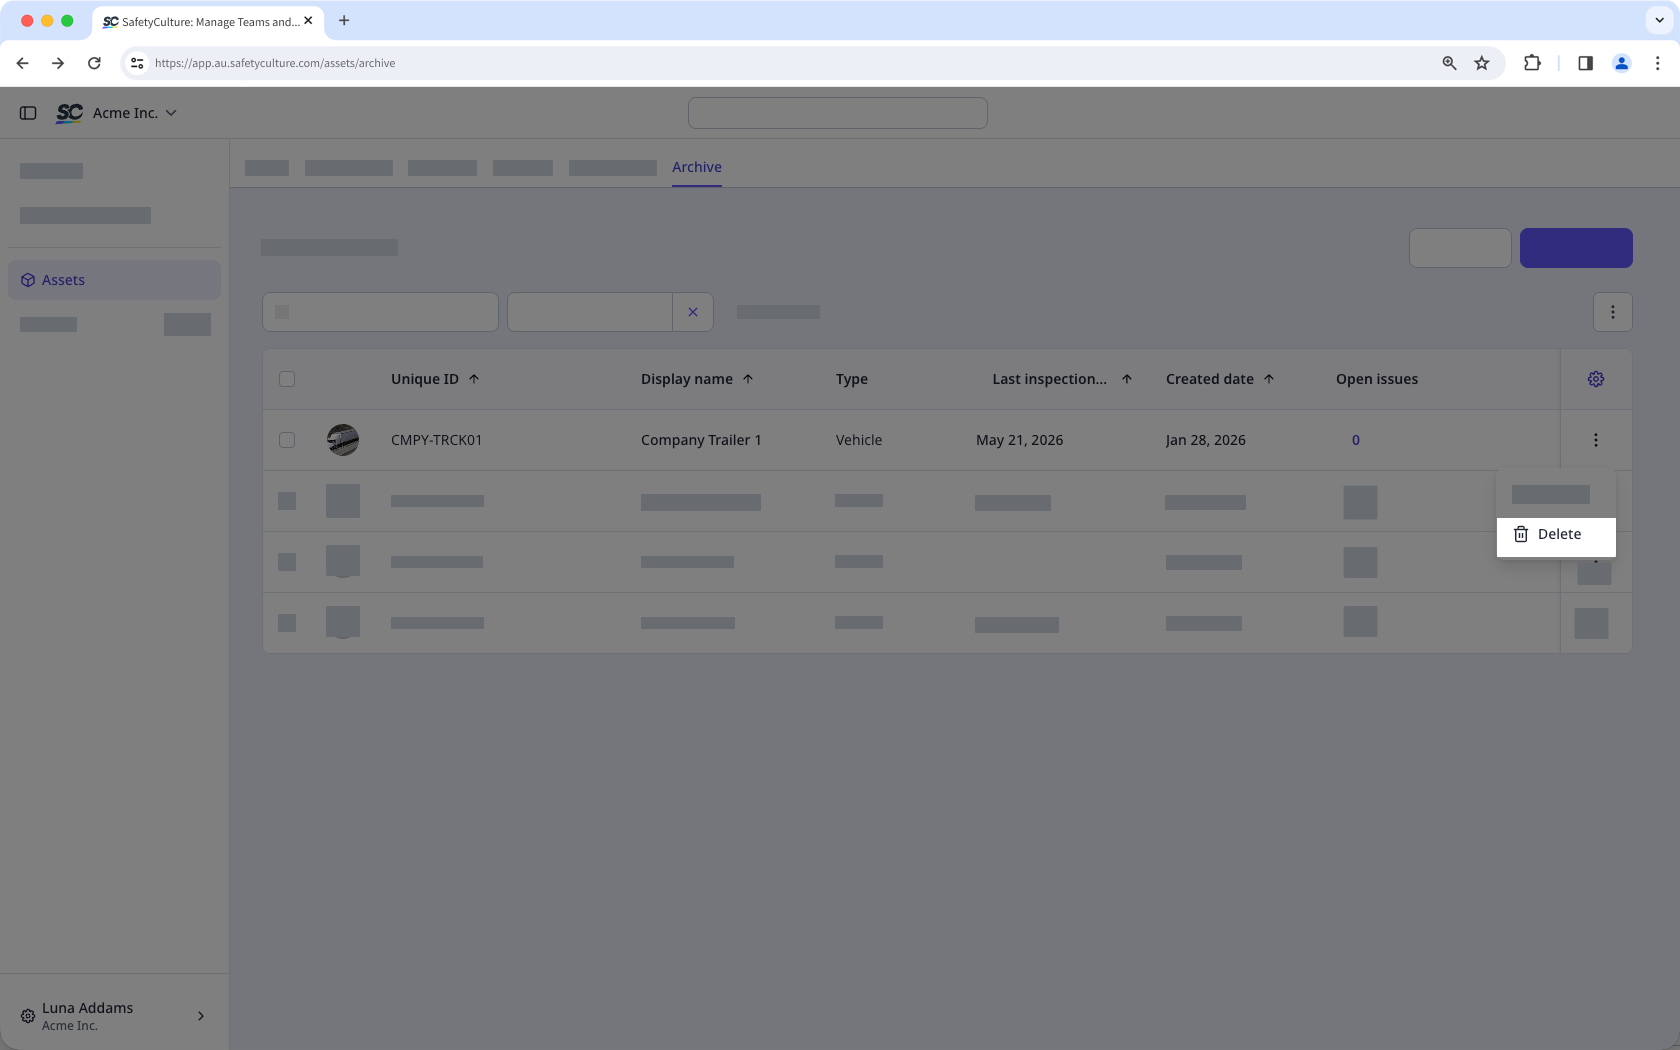Click the settings gear beside Luna Addams
Screen dimensions: 1680x1050
point(28,1016)
